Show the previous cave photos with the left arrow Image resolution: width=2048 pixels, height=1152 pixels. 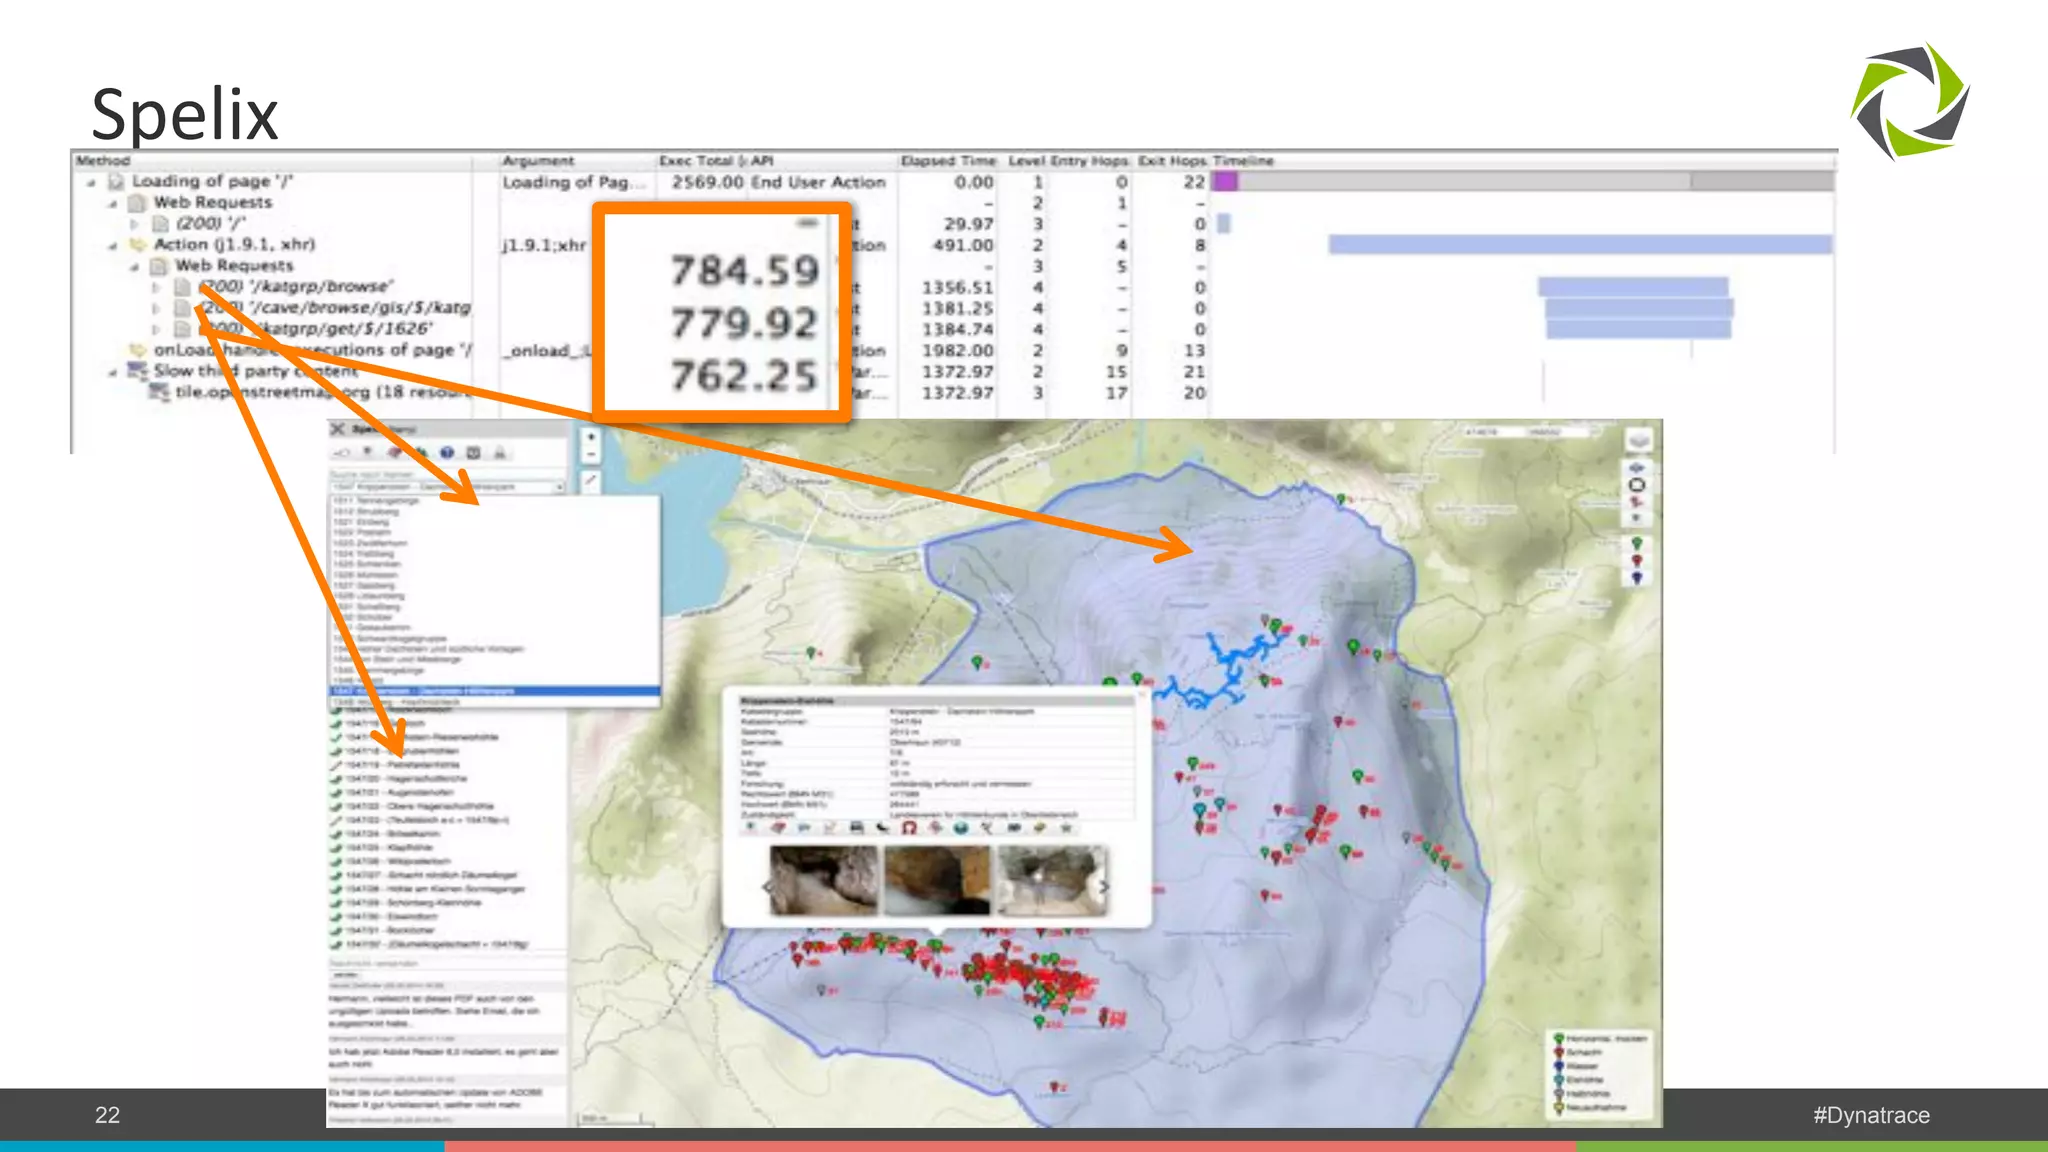[767, 886]
